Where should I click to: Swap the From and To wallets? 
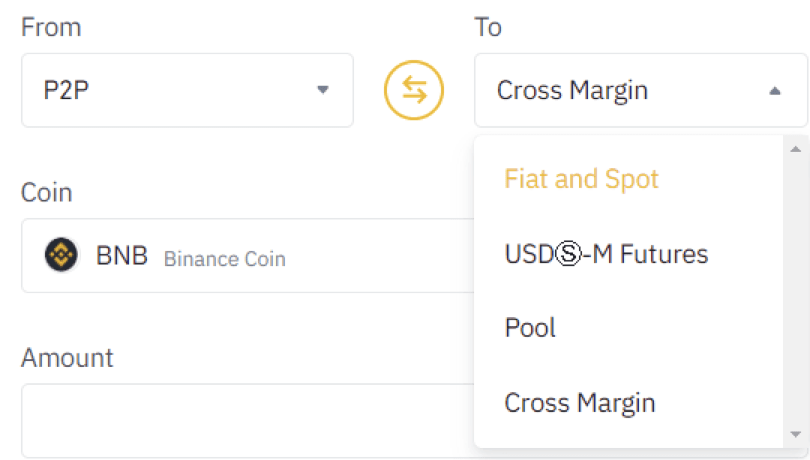point(414,90)
